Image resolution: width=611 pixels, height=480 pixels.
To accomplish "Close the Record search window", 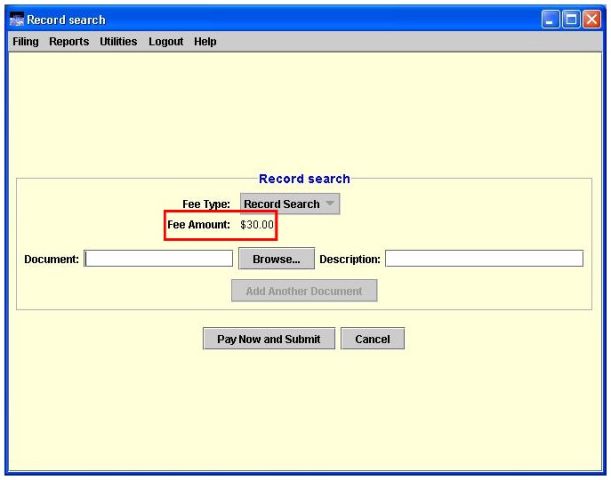I will click(x=592, y=19).
